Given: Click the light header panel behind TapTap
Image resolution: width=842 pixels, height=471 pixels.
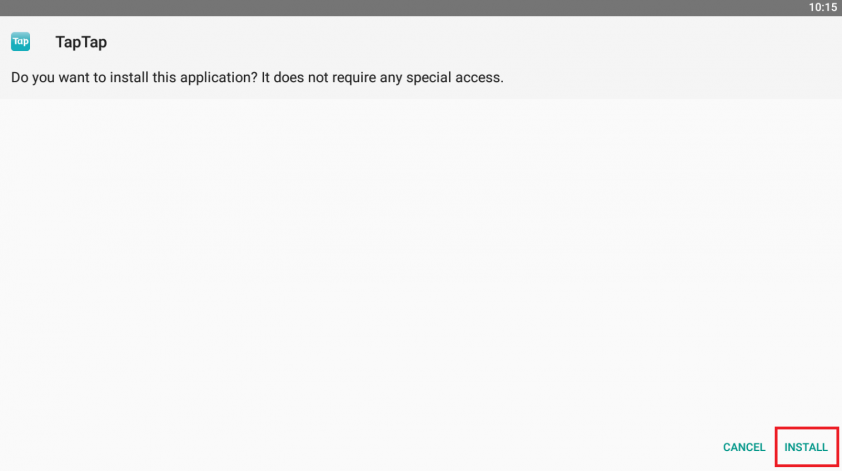Looking at the screenshot, I should [x=421, y=57].
